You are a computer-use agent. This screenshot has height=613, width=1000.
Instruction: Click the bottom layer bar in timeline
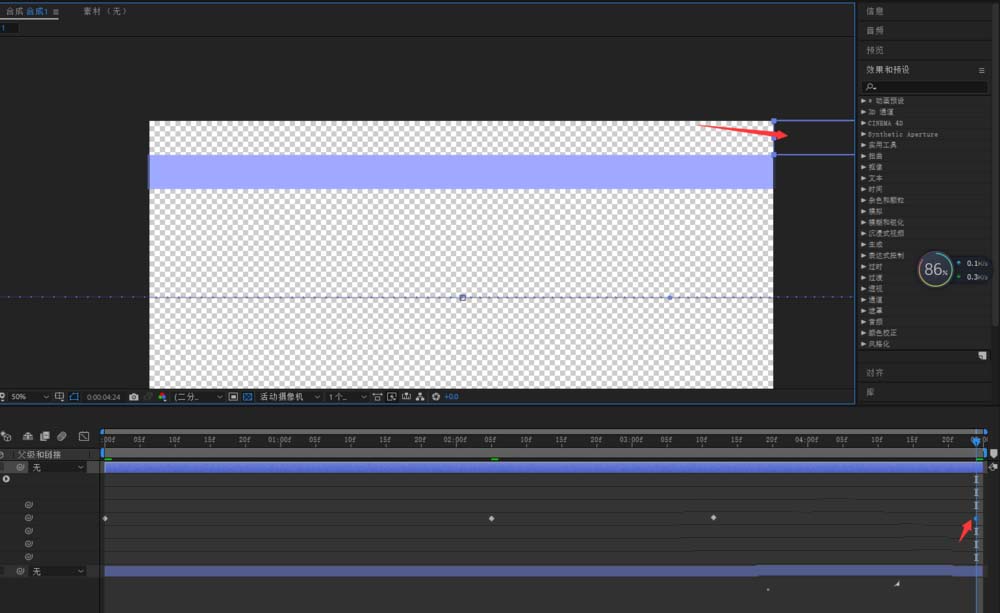tap(542, 572)
